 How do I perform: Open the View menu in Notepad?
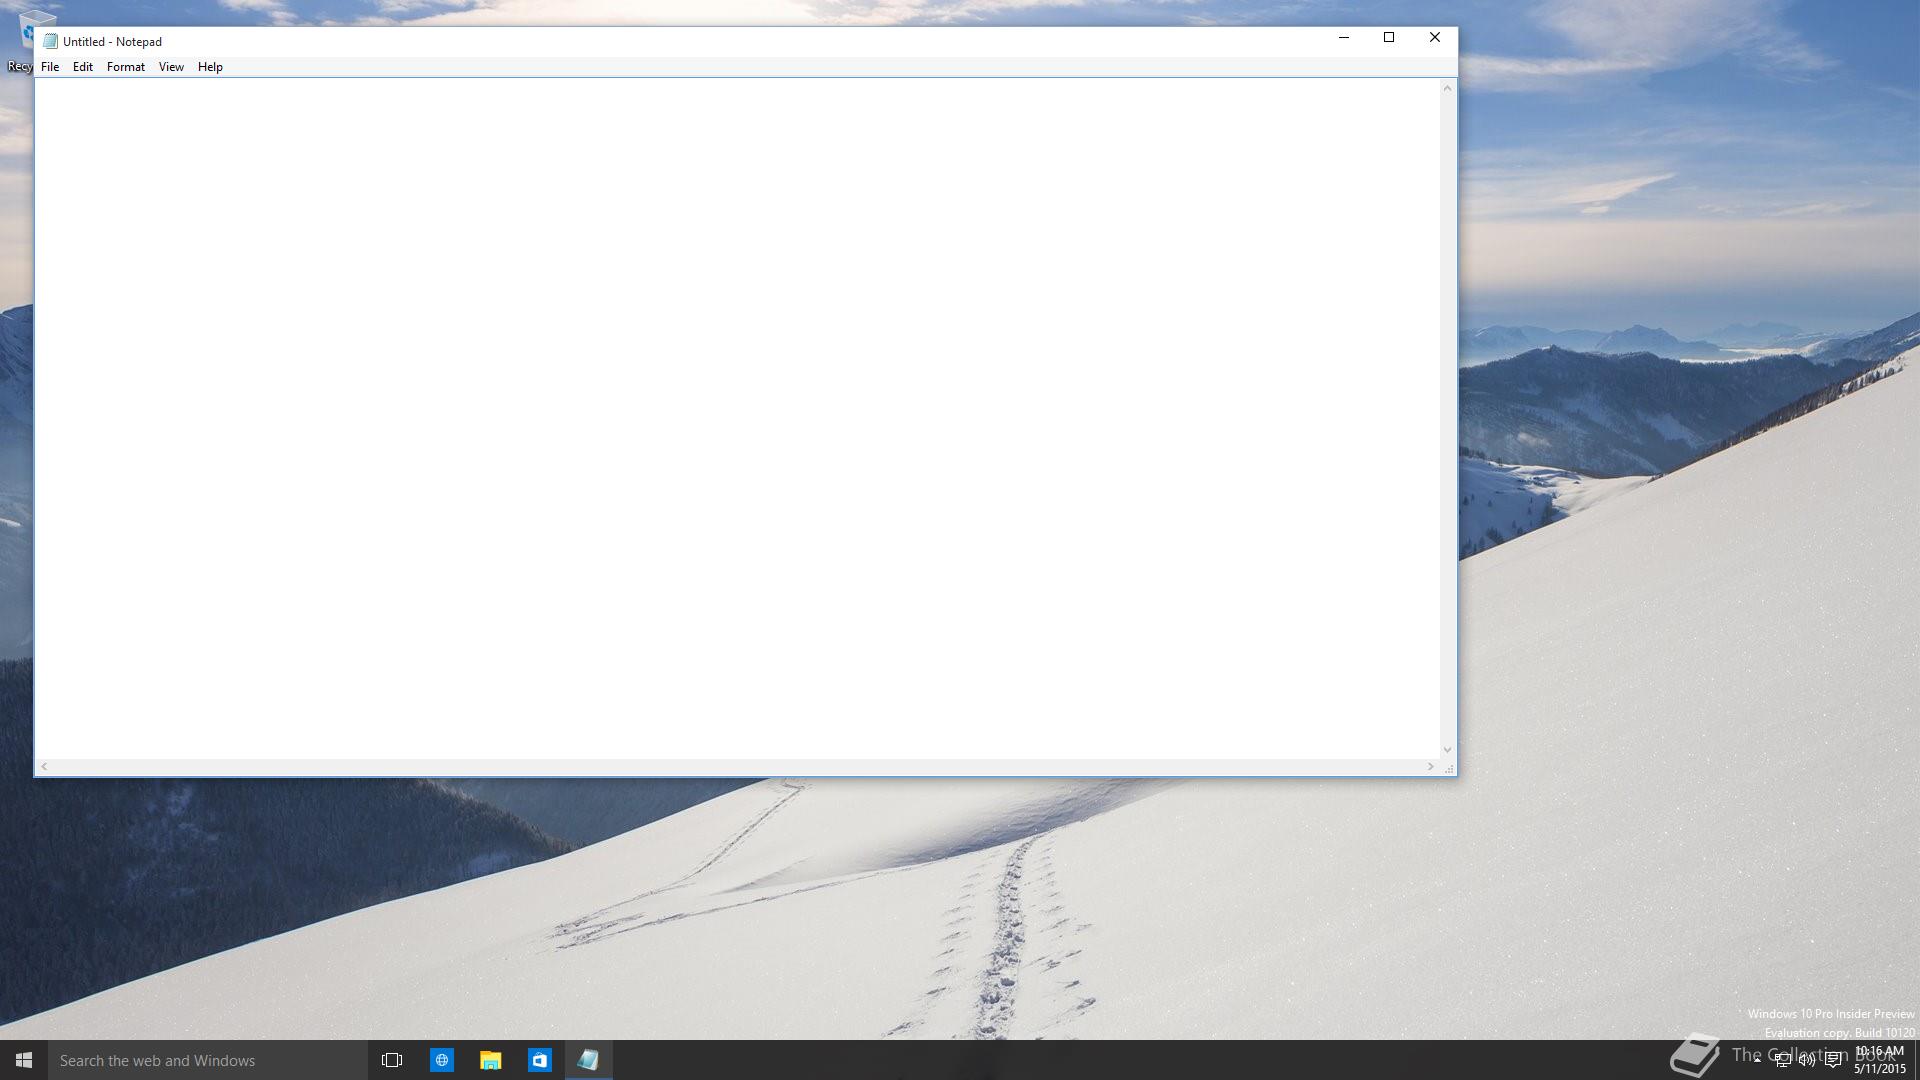click(171, 67)
